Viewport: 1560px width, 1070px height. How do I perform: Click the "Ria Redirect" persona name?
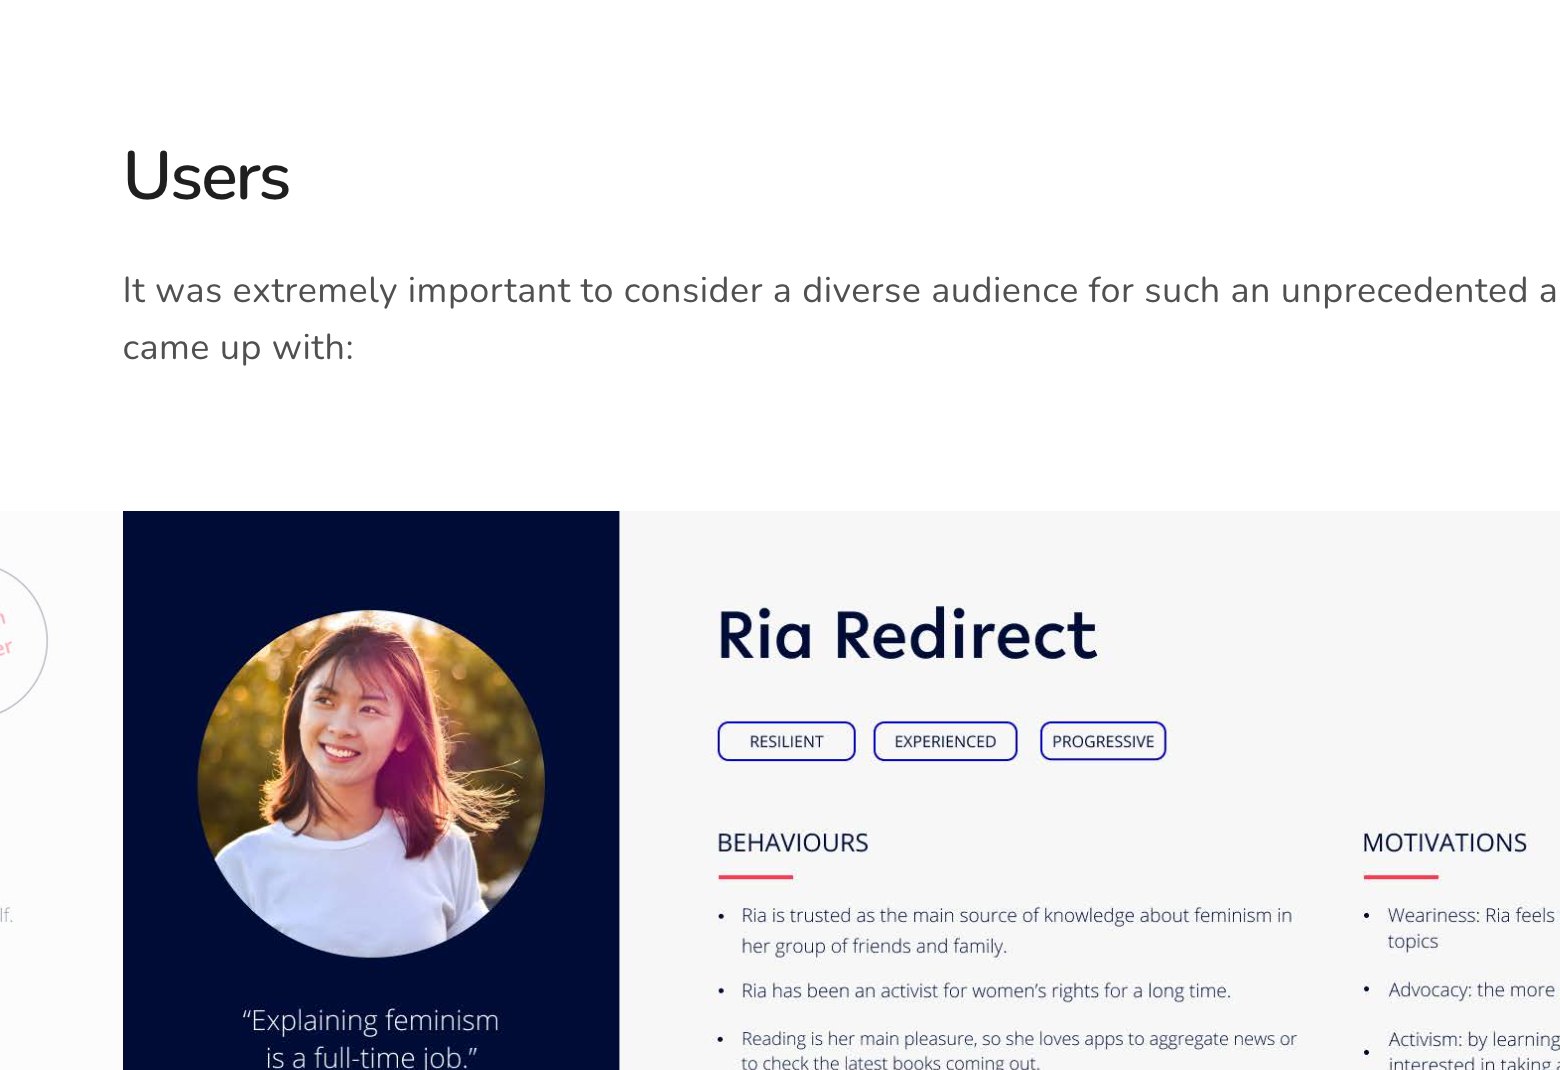pyautogui.click(x=907, y=635)
